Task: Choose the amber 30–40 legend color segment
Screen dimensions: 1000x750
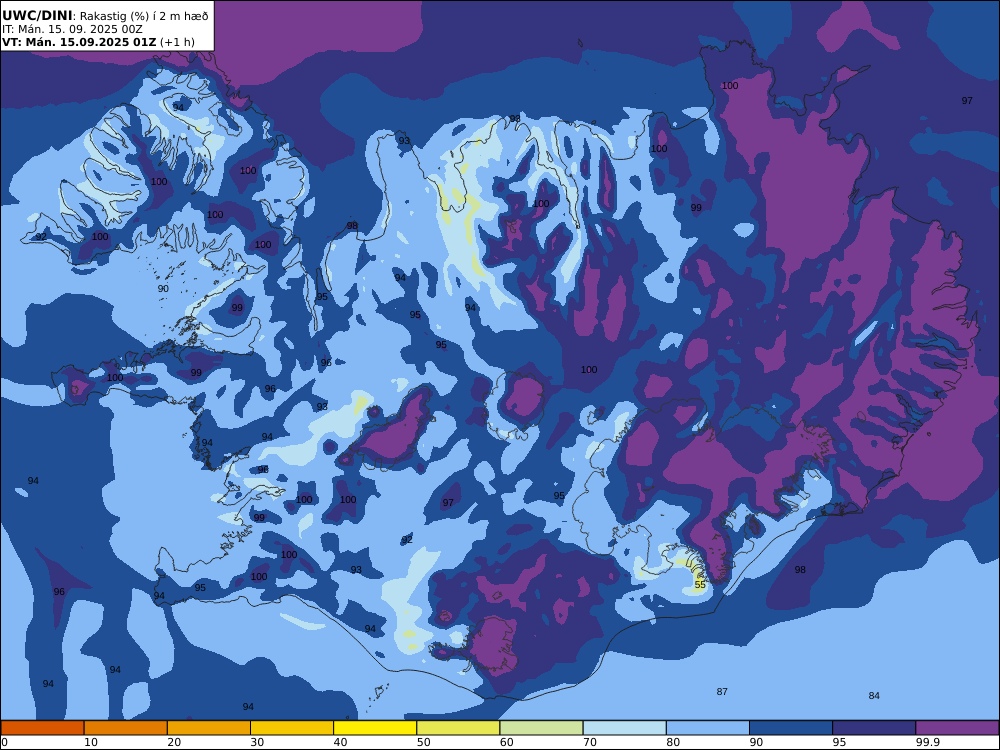Action: [292, 728]
